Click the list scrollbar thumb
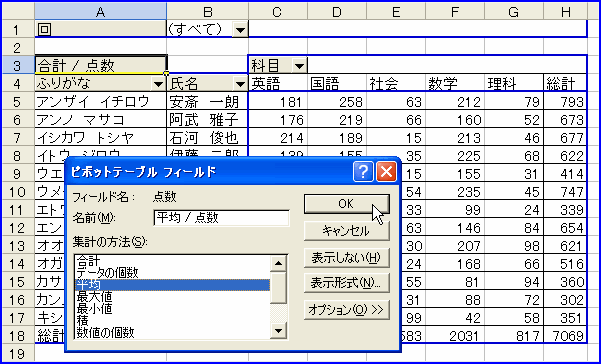 point(278,287)
